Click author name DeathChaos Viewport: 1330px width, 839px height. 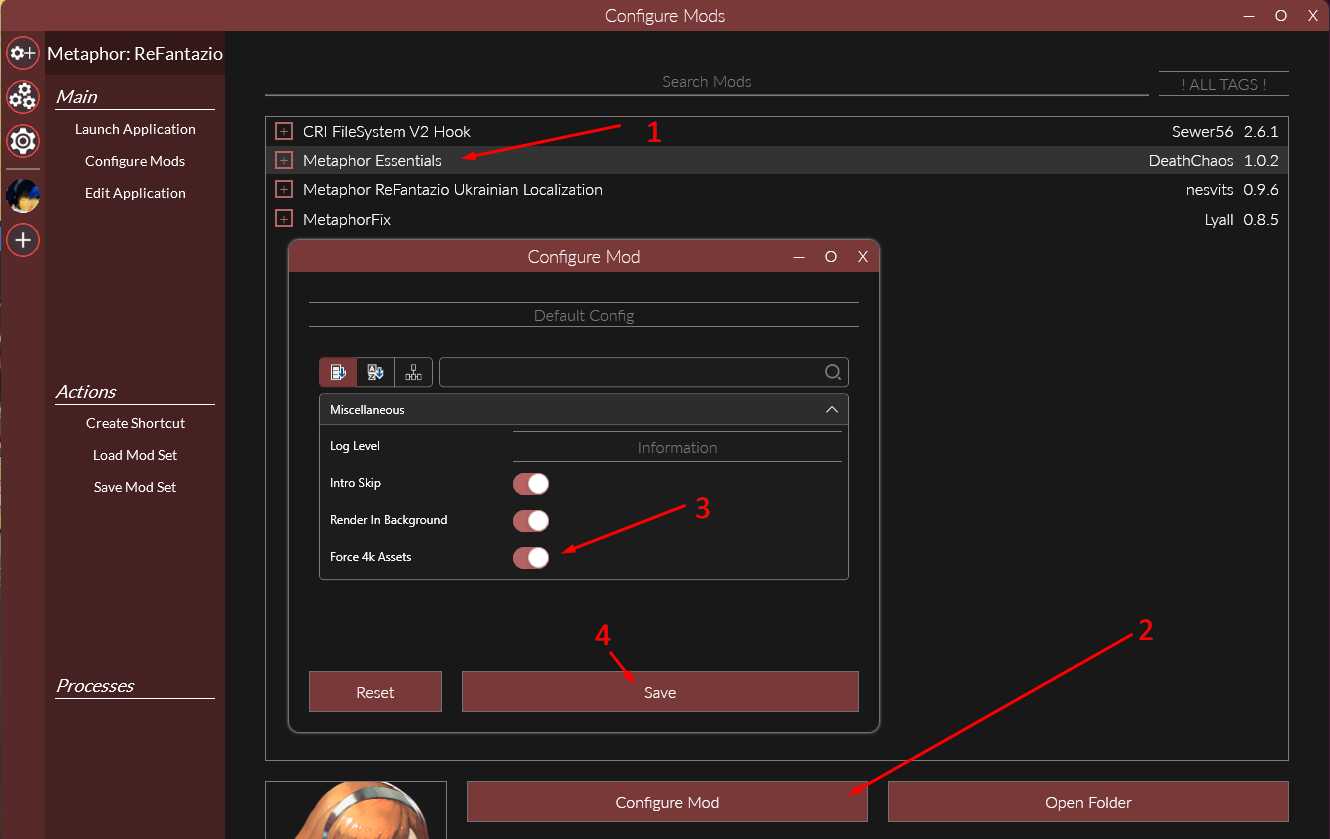pyautogui.click(x=1191, y=160)
